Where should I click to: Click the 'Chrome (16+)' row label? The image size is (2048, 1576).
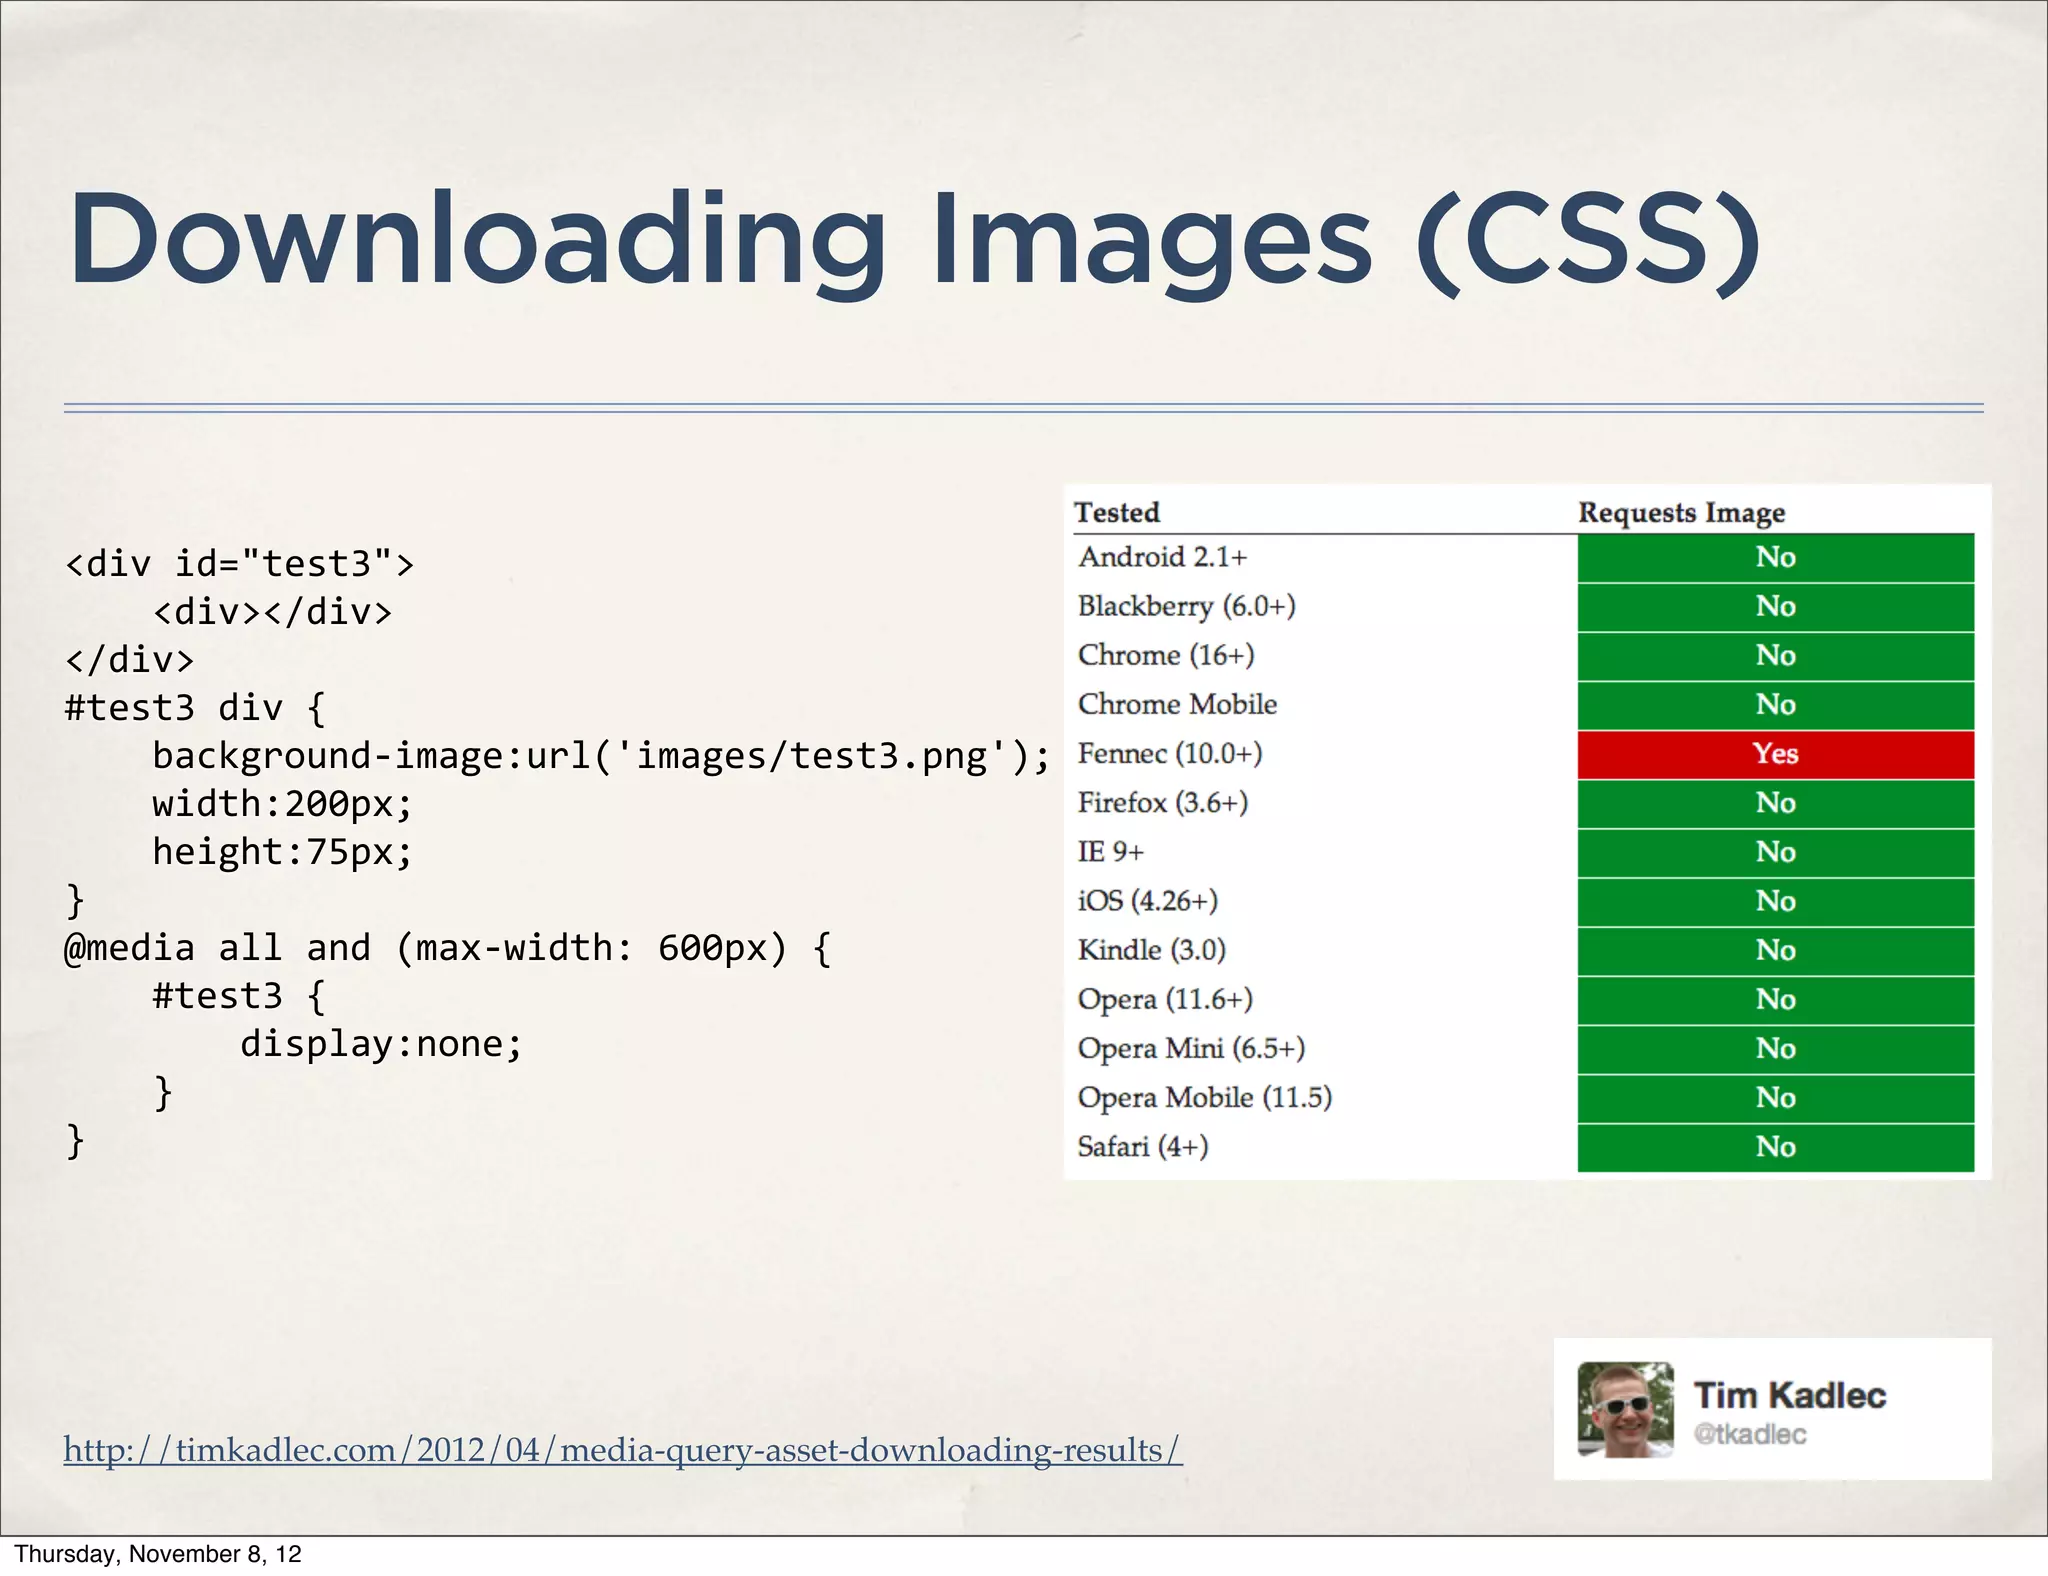coord(1166,655)
